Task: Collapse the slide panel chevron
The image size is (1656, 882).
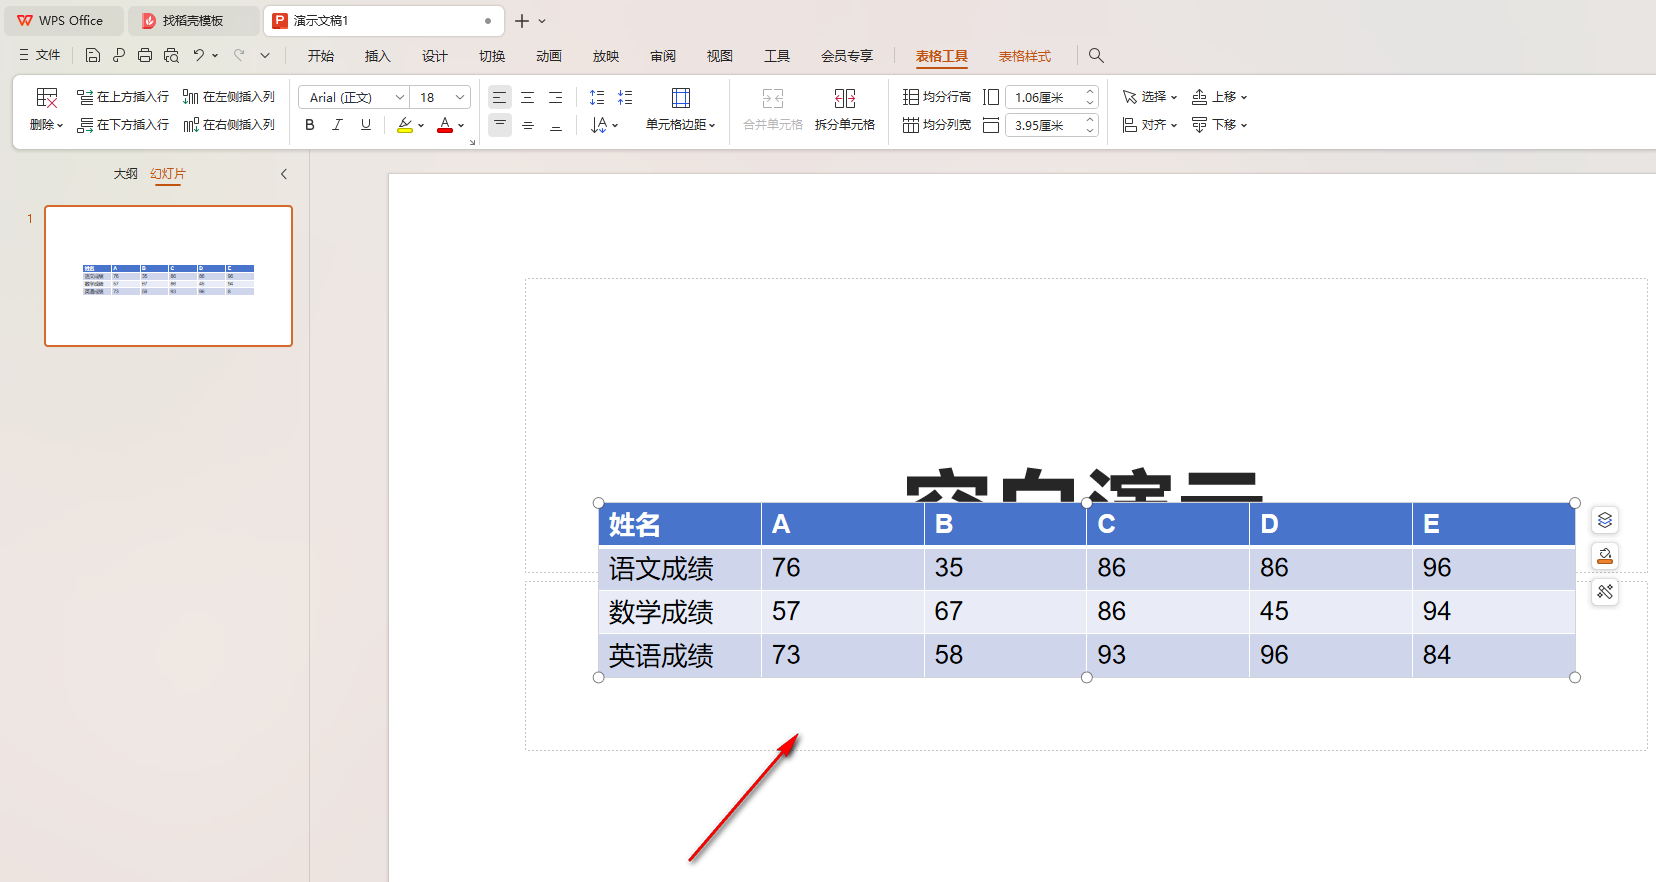Action: tap(284, 174)
